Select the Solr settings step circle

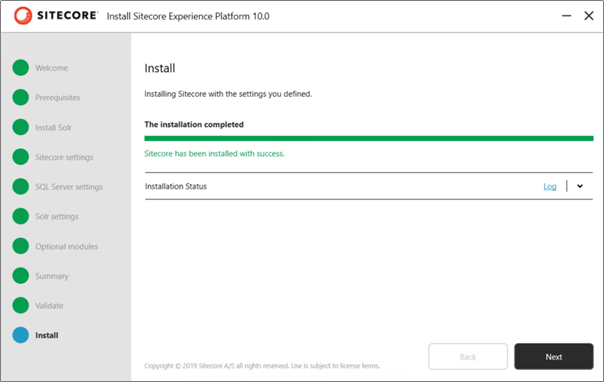tap(20, 216)
